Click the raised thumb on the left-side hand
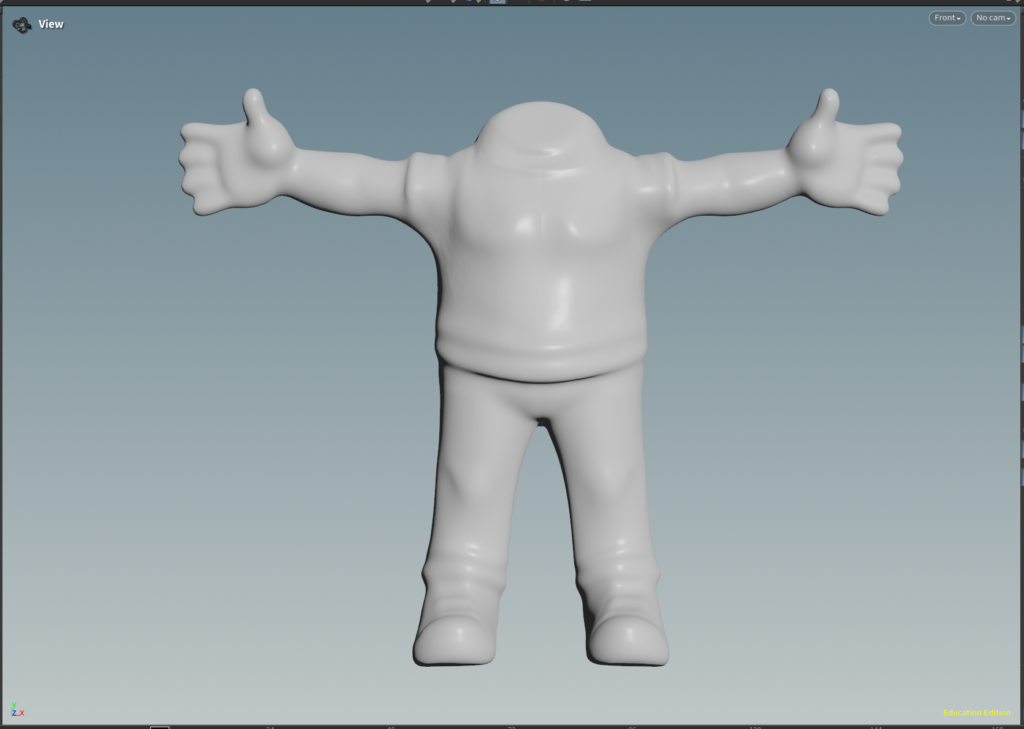 click(256, 108)
